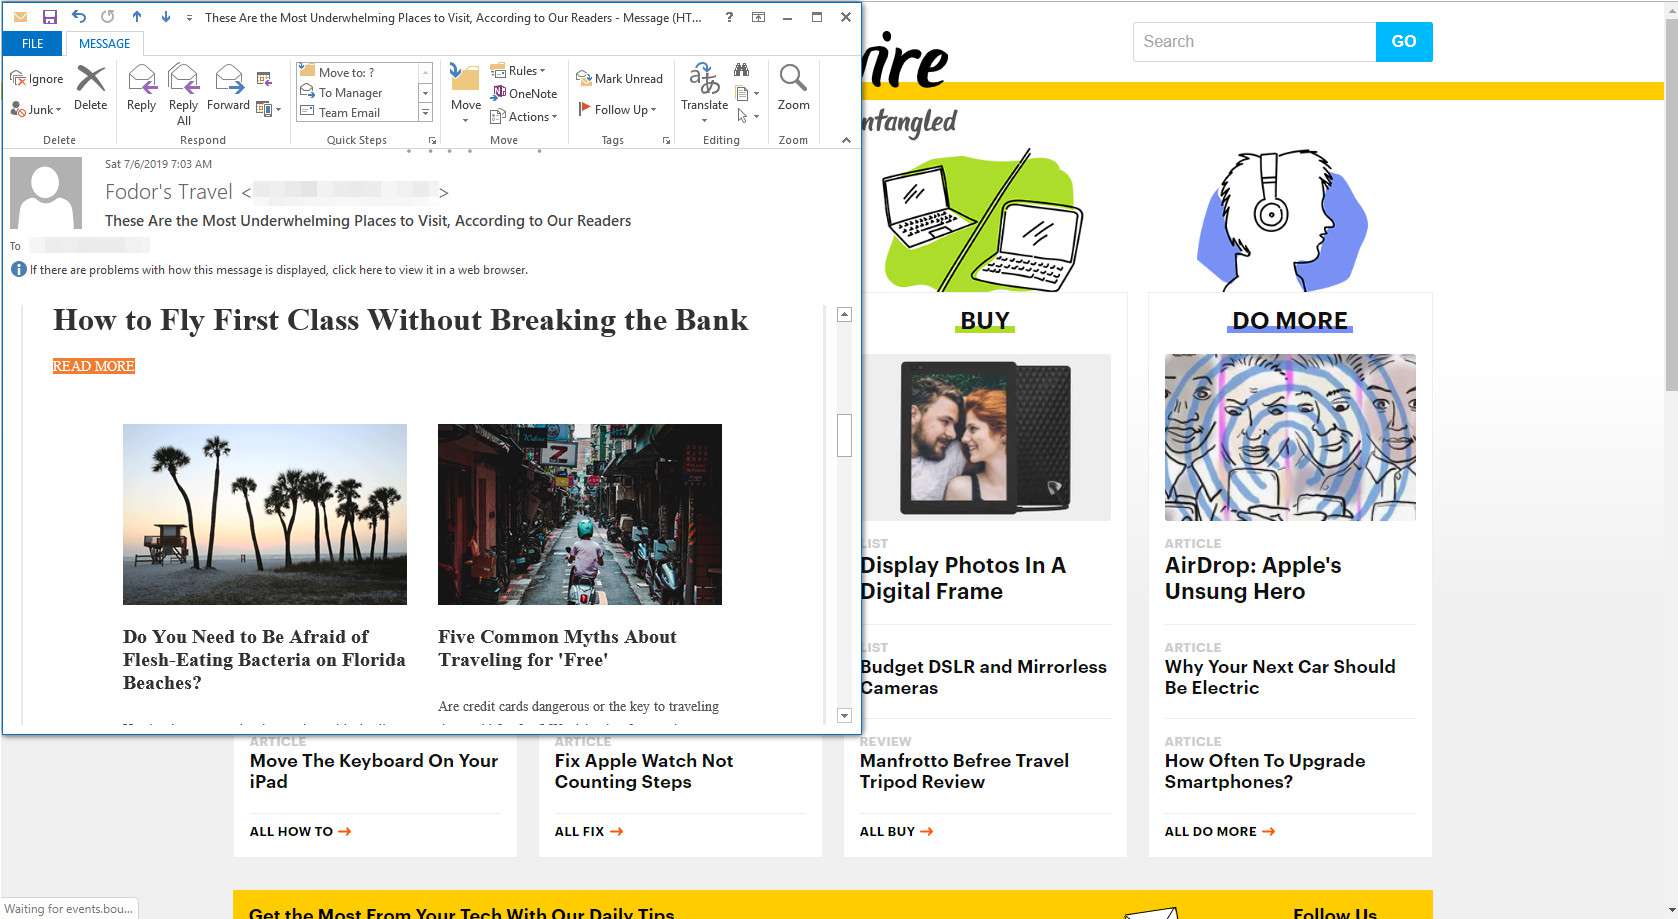Click the ALL DO MORE arrow link
This screenshot has width=1678, height=919.
(1220, 831)
